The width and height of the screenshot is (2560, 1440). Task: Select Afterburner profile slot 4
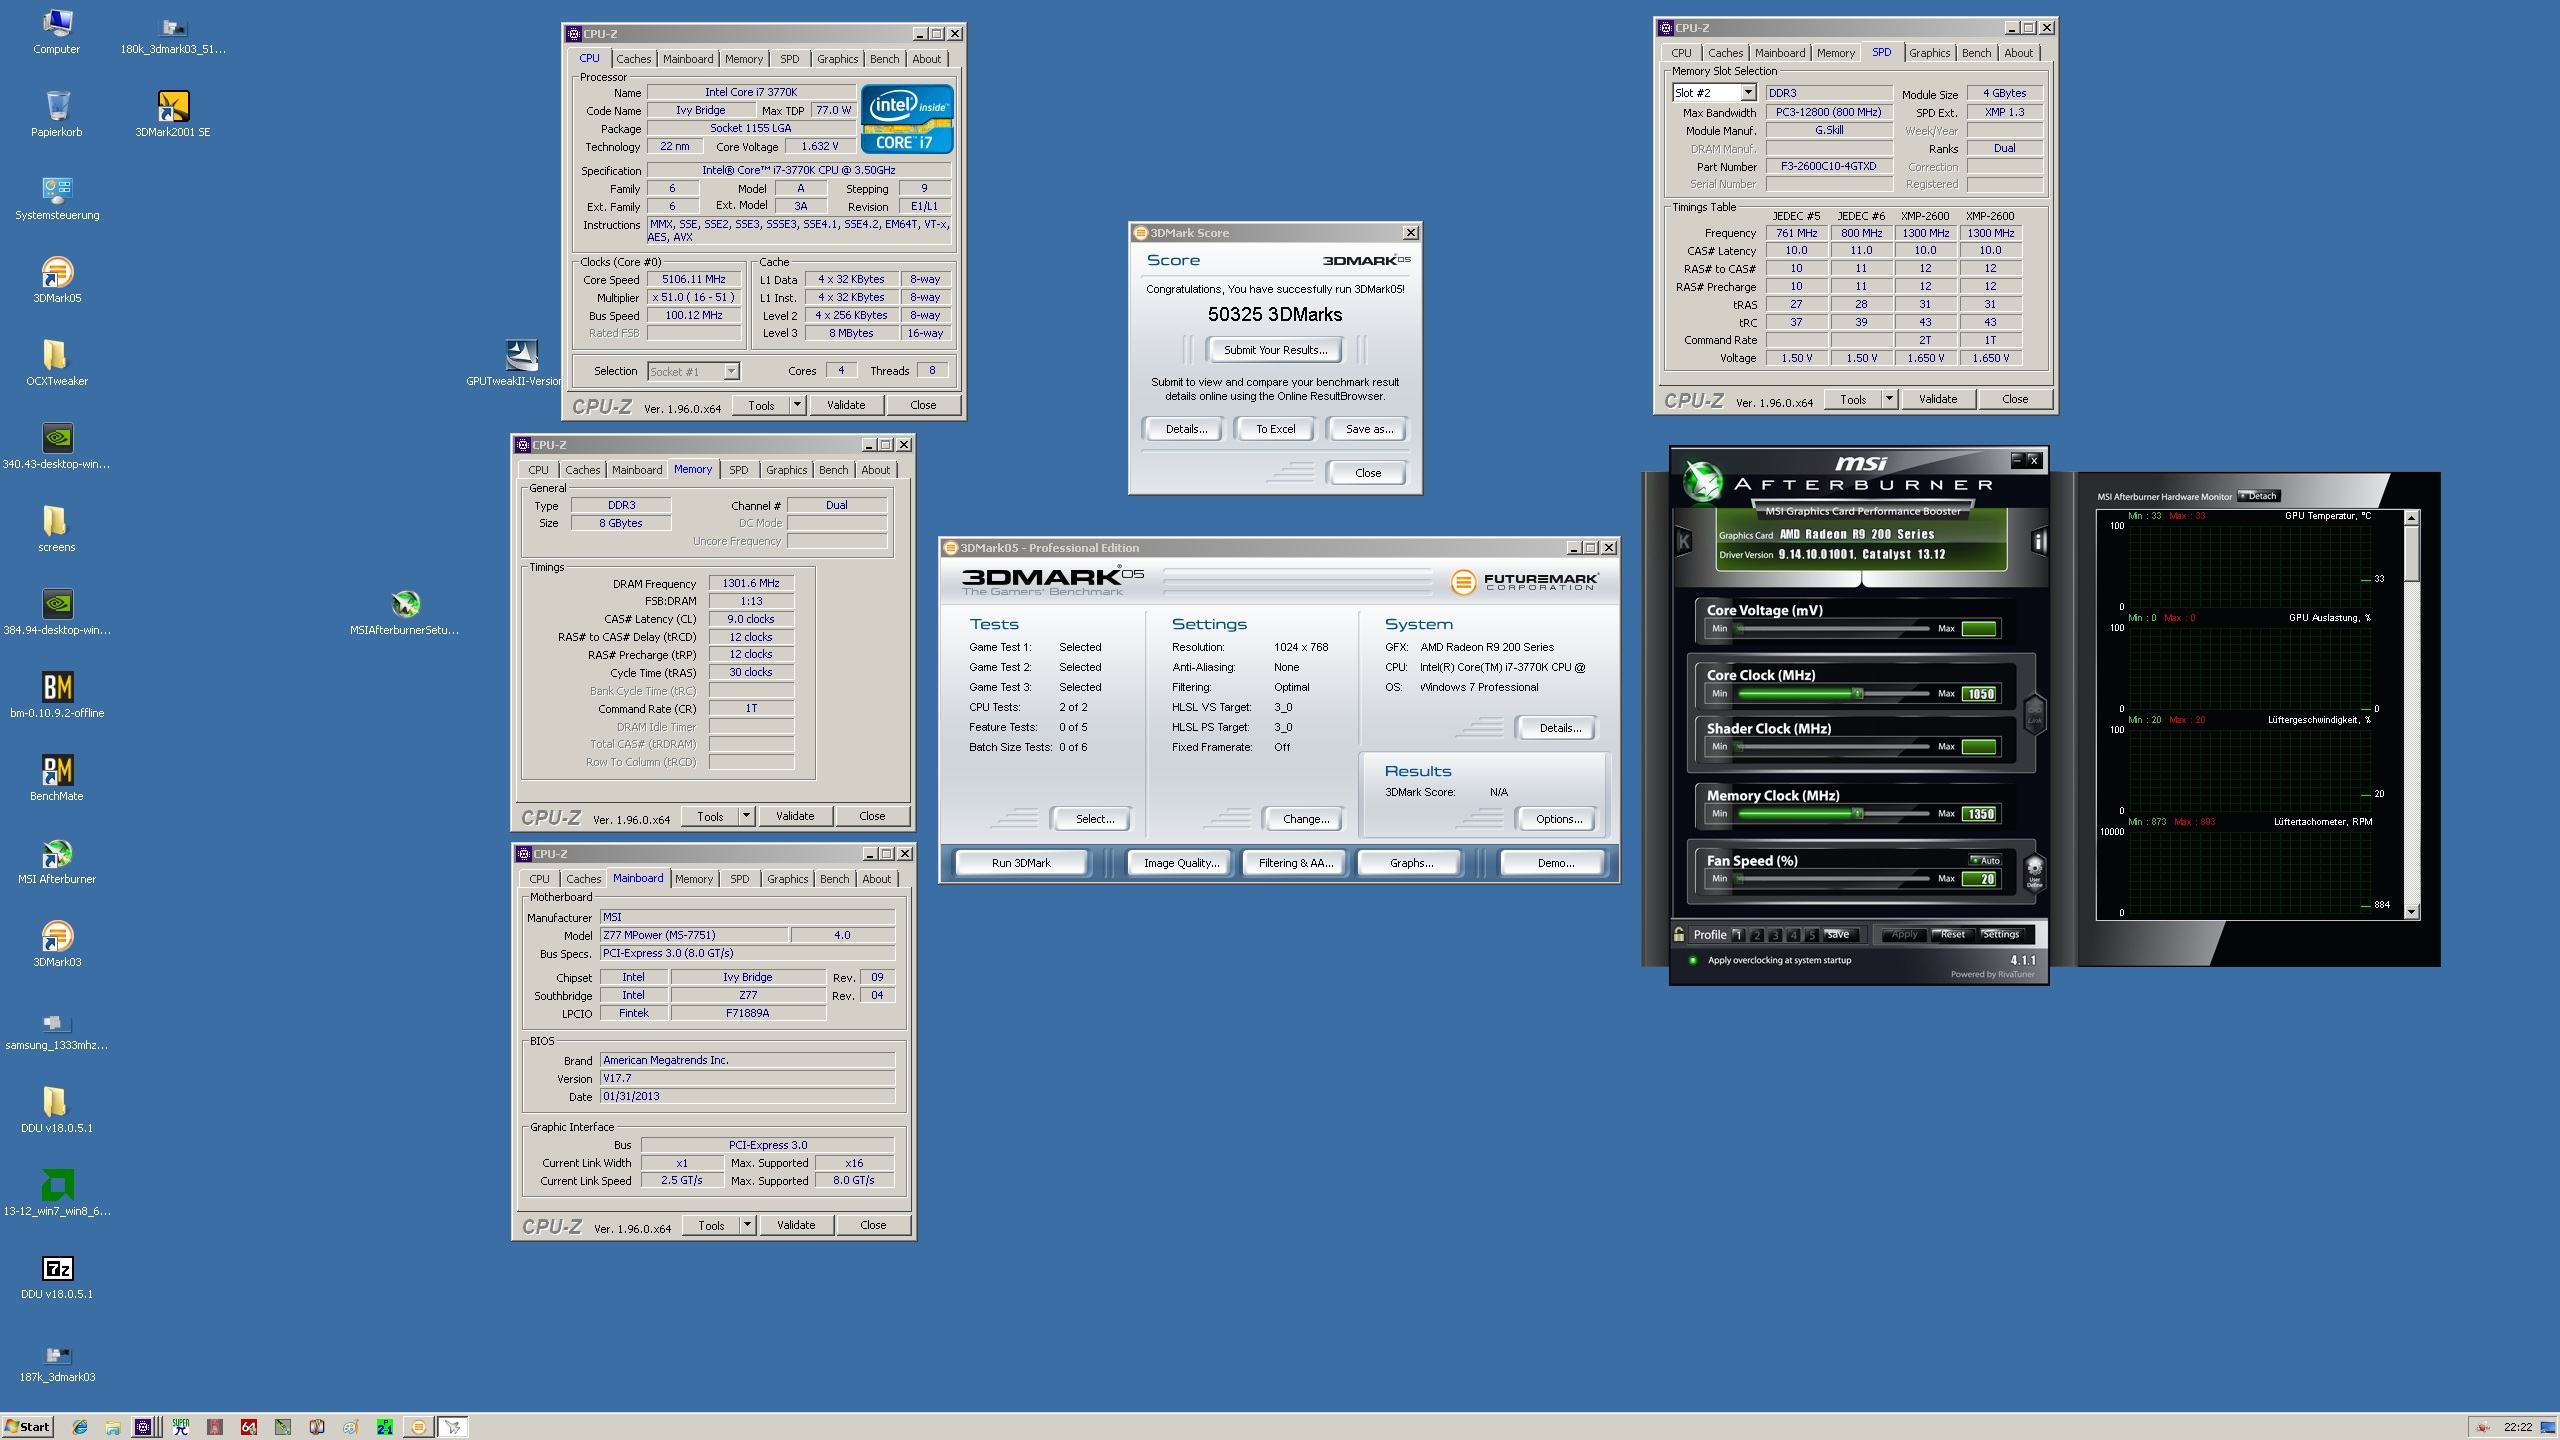[1793, 935]
